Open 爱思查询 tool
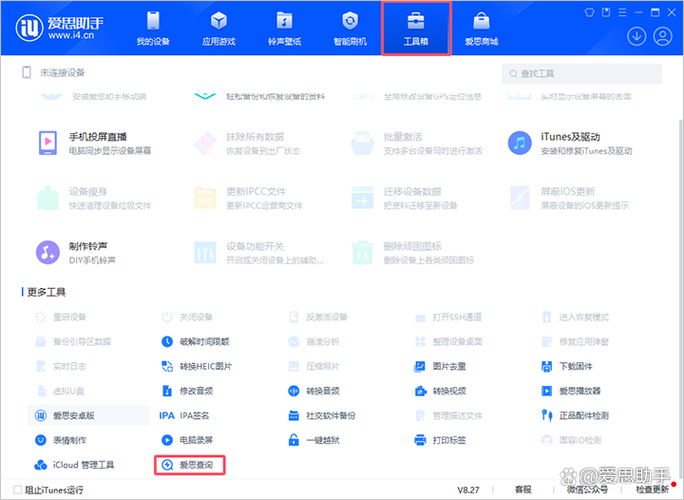 point(190,465)
